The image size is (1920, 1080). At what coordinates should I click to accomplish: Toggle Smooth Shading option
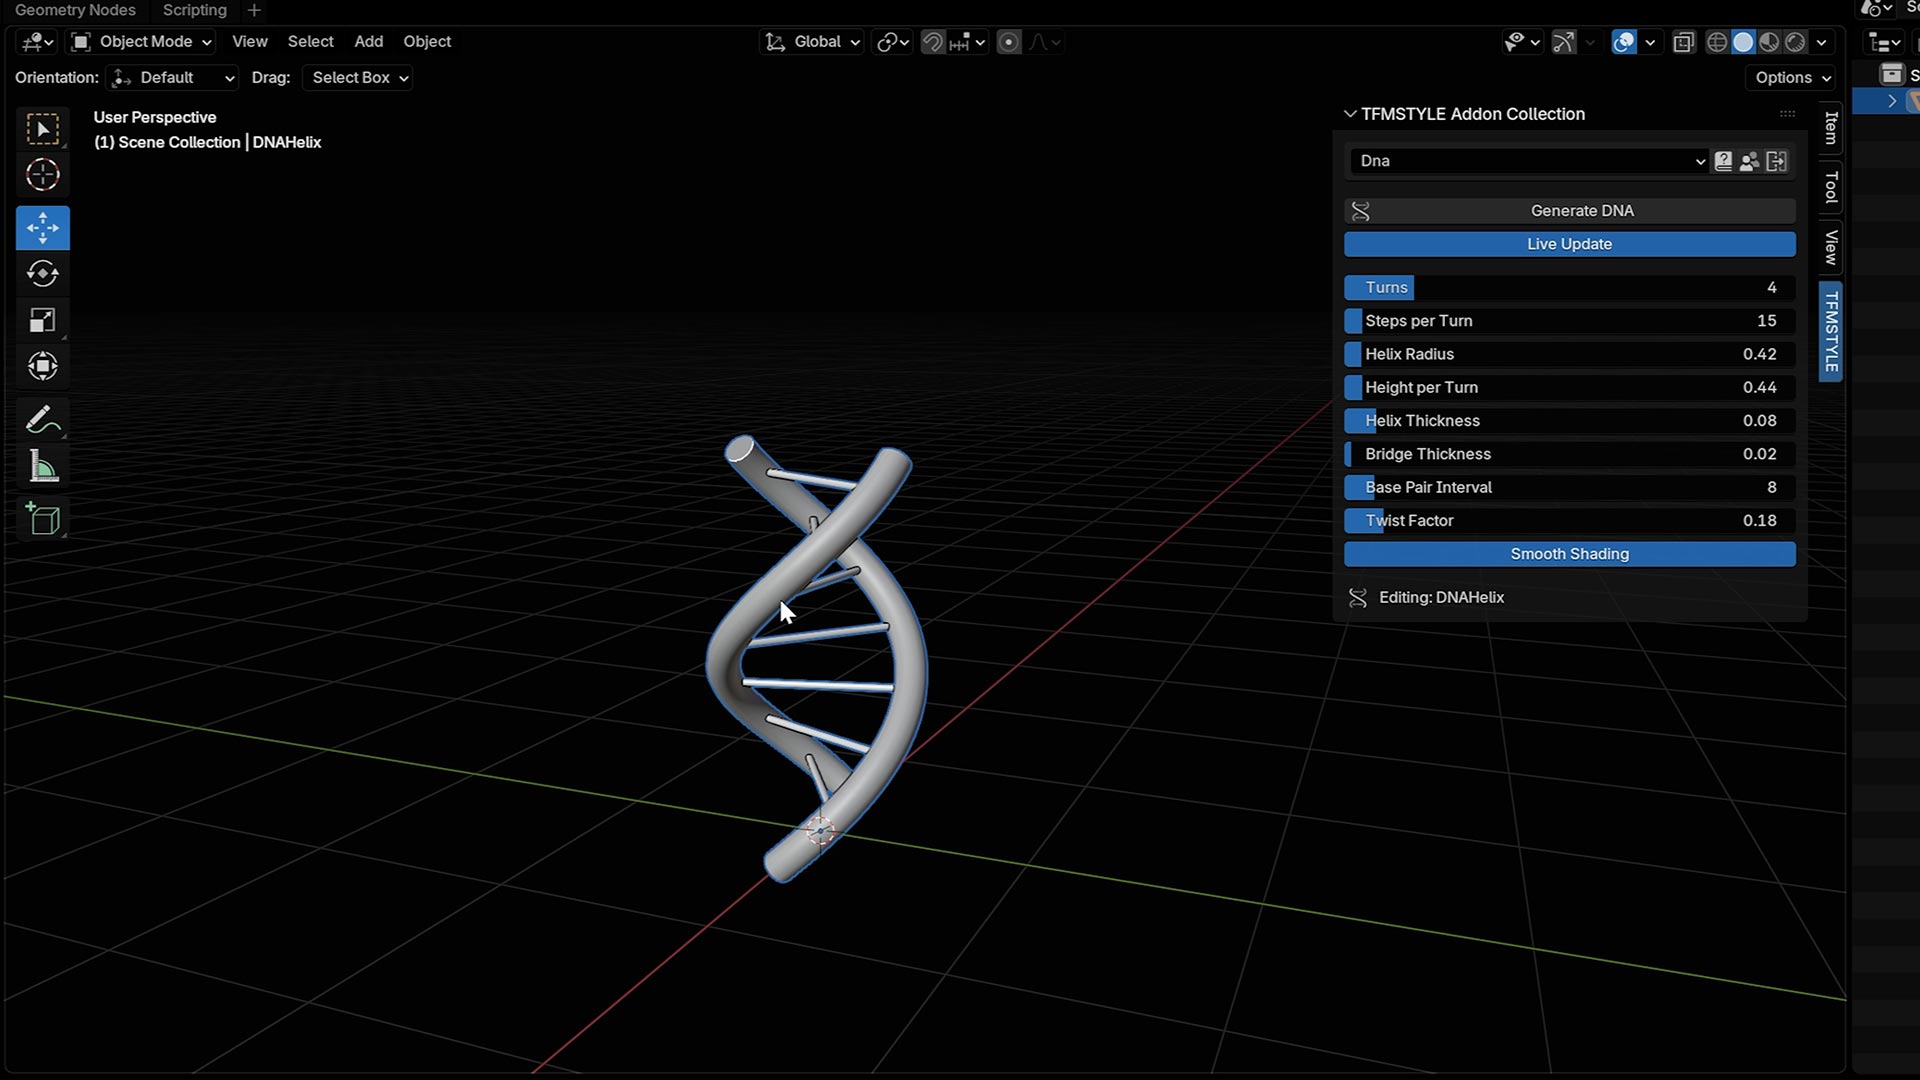point(1569,554)
